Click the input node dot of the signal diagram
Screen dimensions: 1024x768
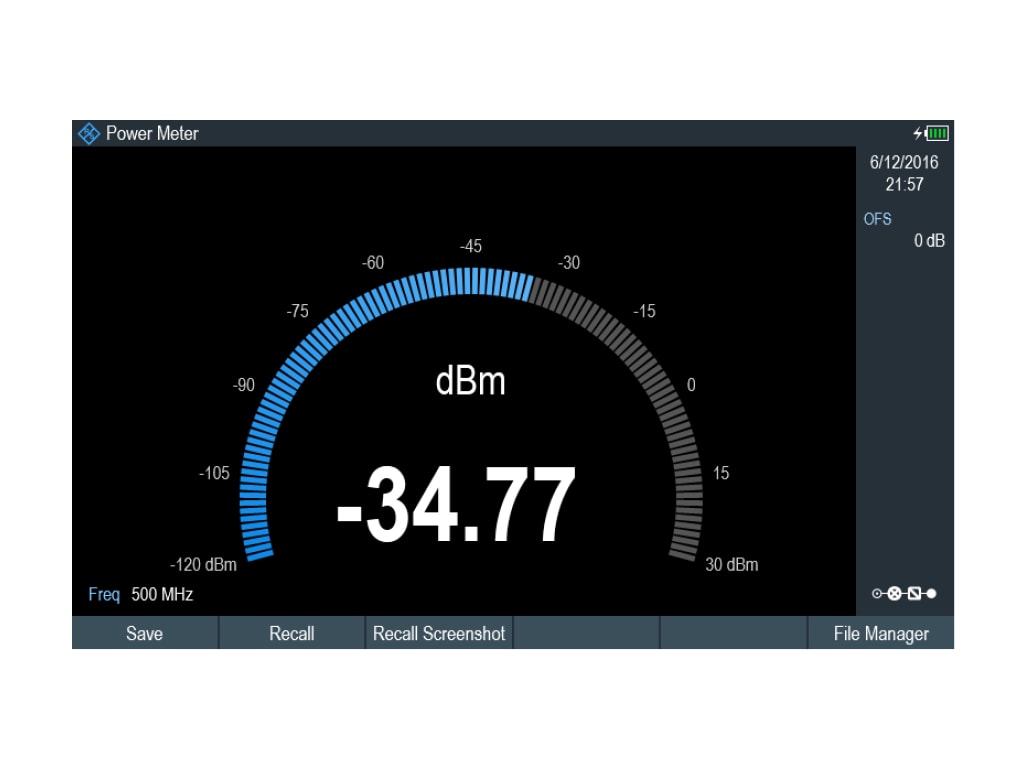click(x=876, y=592)
